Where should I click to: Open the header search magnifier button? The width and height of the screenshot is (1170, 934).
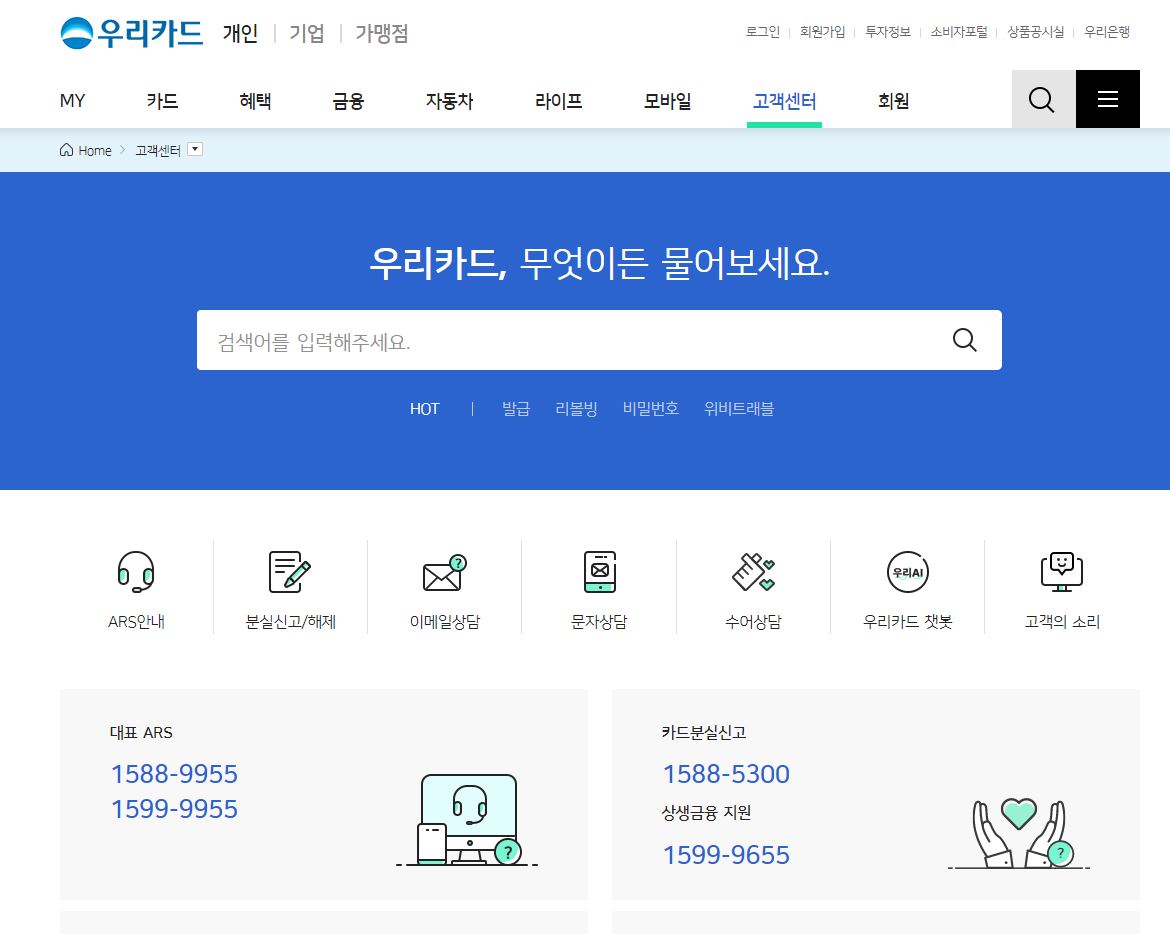click(x=1043, y=99)
